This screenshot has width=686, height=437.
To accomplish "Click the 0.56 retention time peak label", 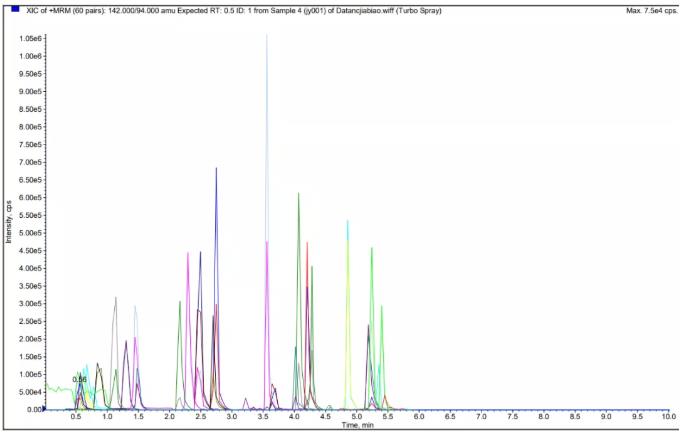I will click(80, 380).
